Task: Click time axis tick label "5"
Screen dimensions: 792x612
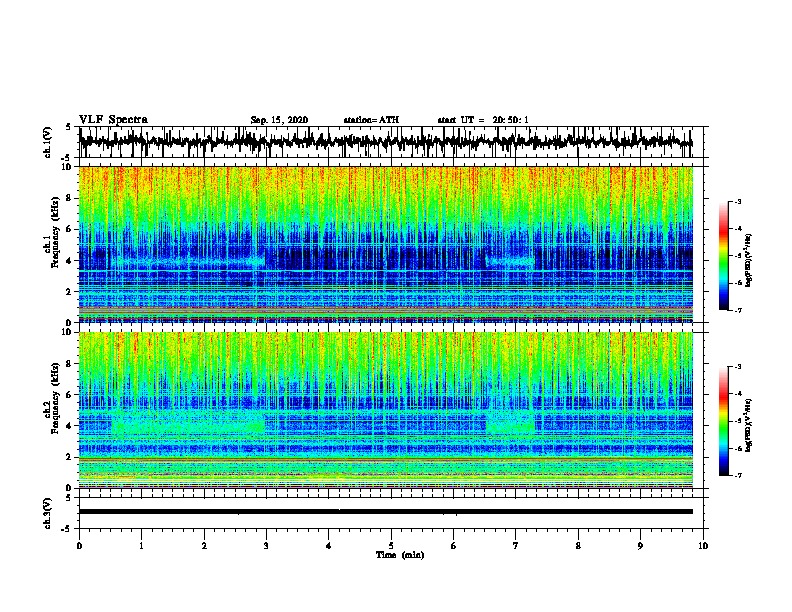Action: [x=391, y=546]
